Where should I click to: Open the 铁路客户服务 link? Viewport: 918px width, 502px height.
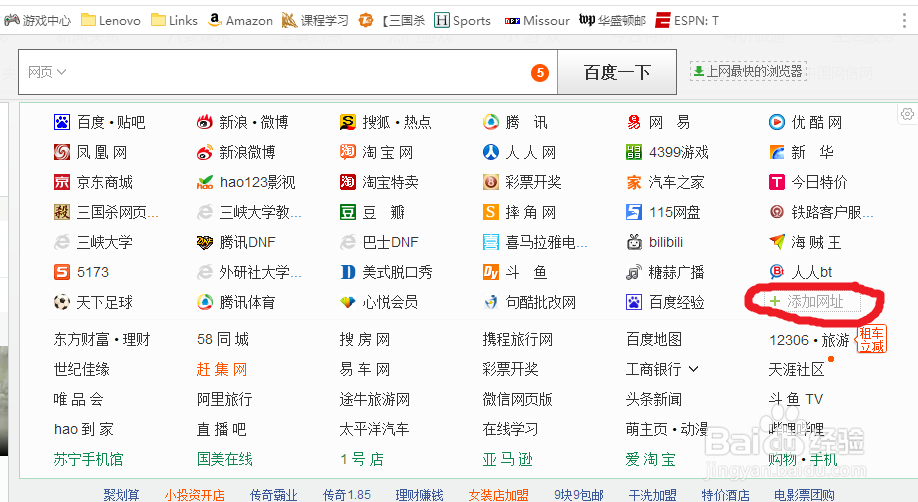[x=832, y=212]
